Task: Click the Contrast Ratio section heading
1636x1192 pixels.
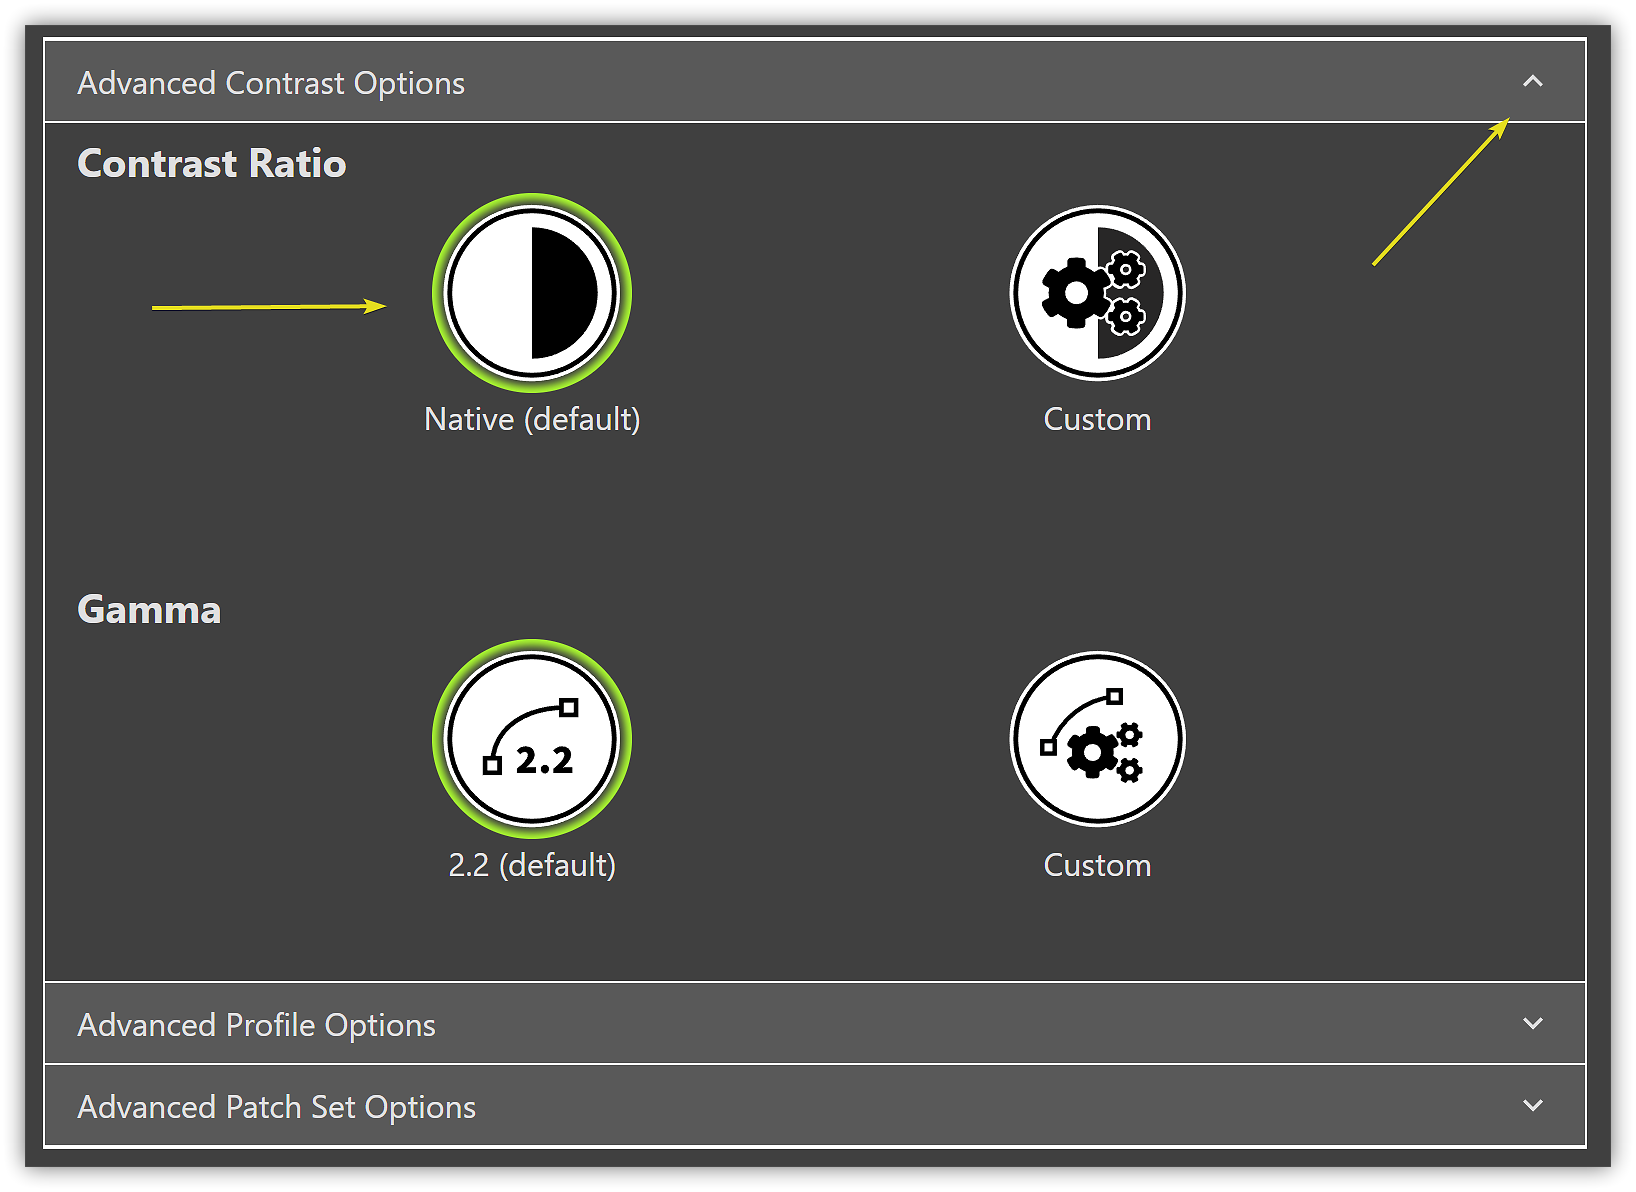Action: tap(211, 162)
